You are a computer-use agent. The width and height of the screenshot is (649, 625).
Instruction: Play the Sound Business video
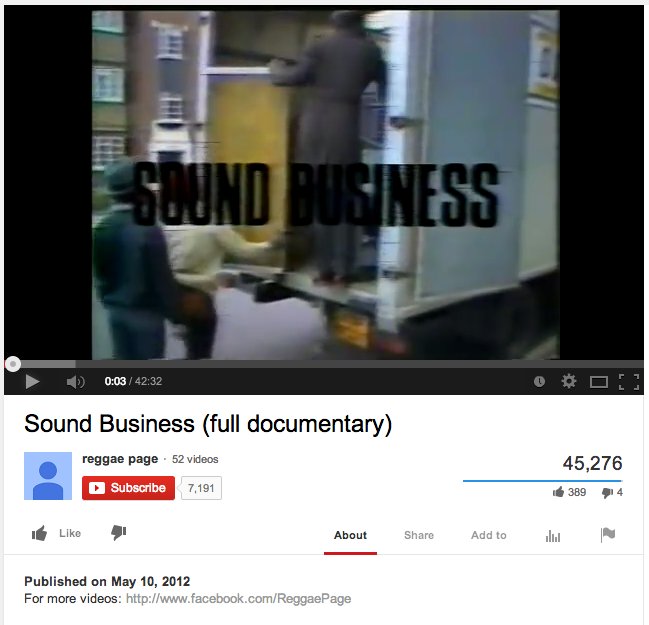point(32,381)
